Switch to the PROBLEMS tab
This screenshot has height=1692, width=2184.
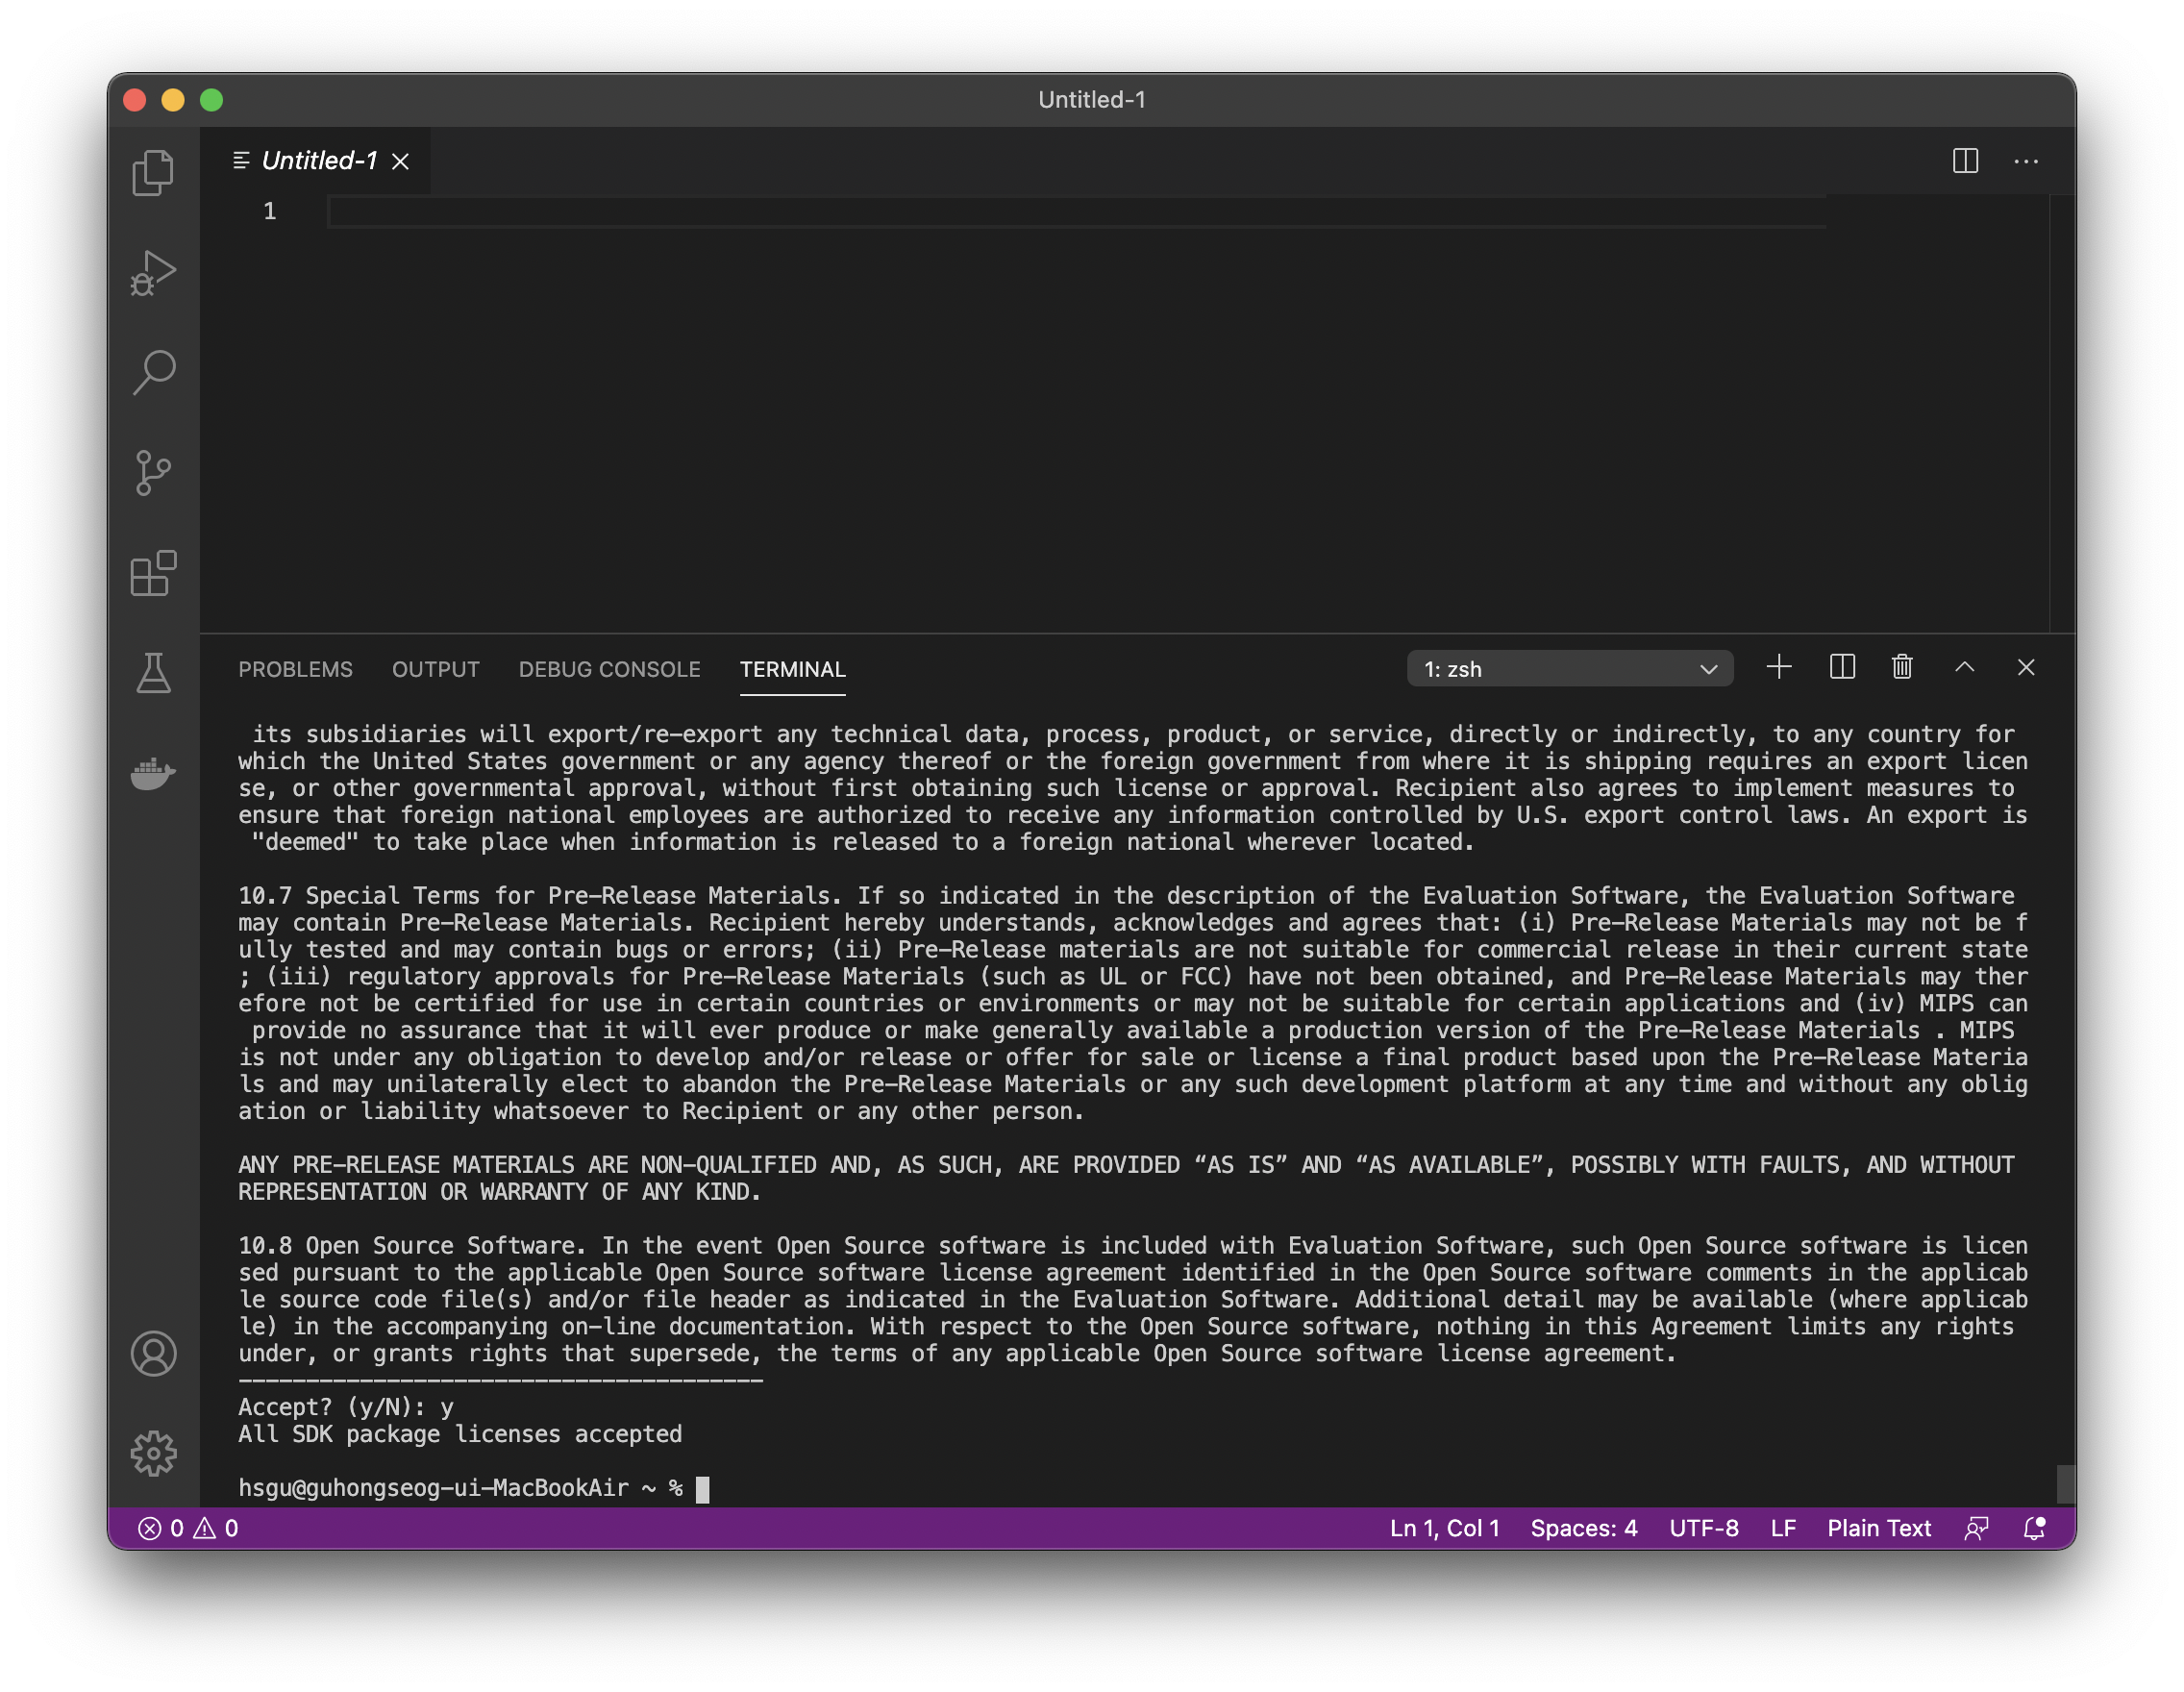(x=295, y=669)
